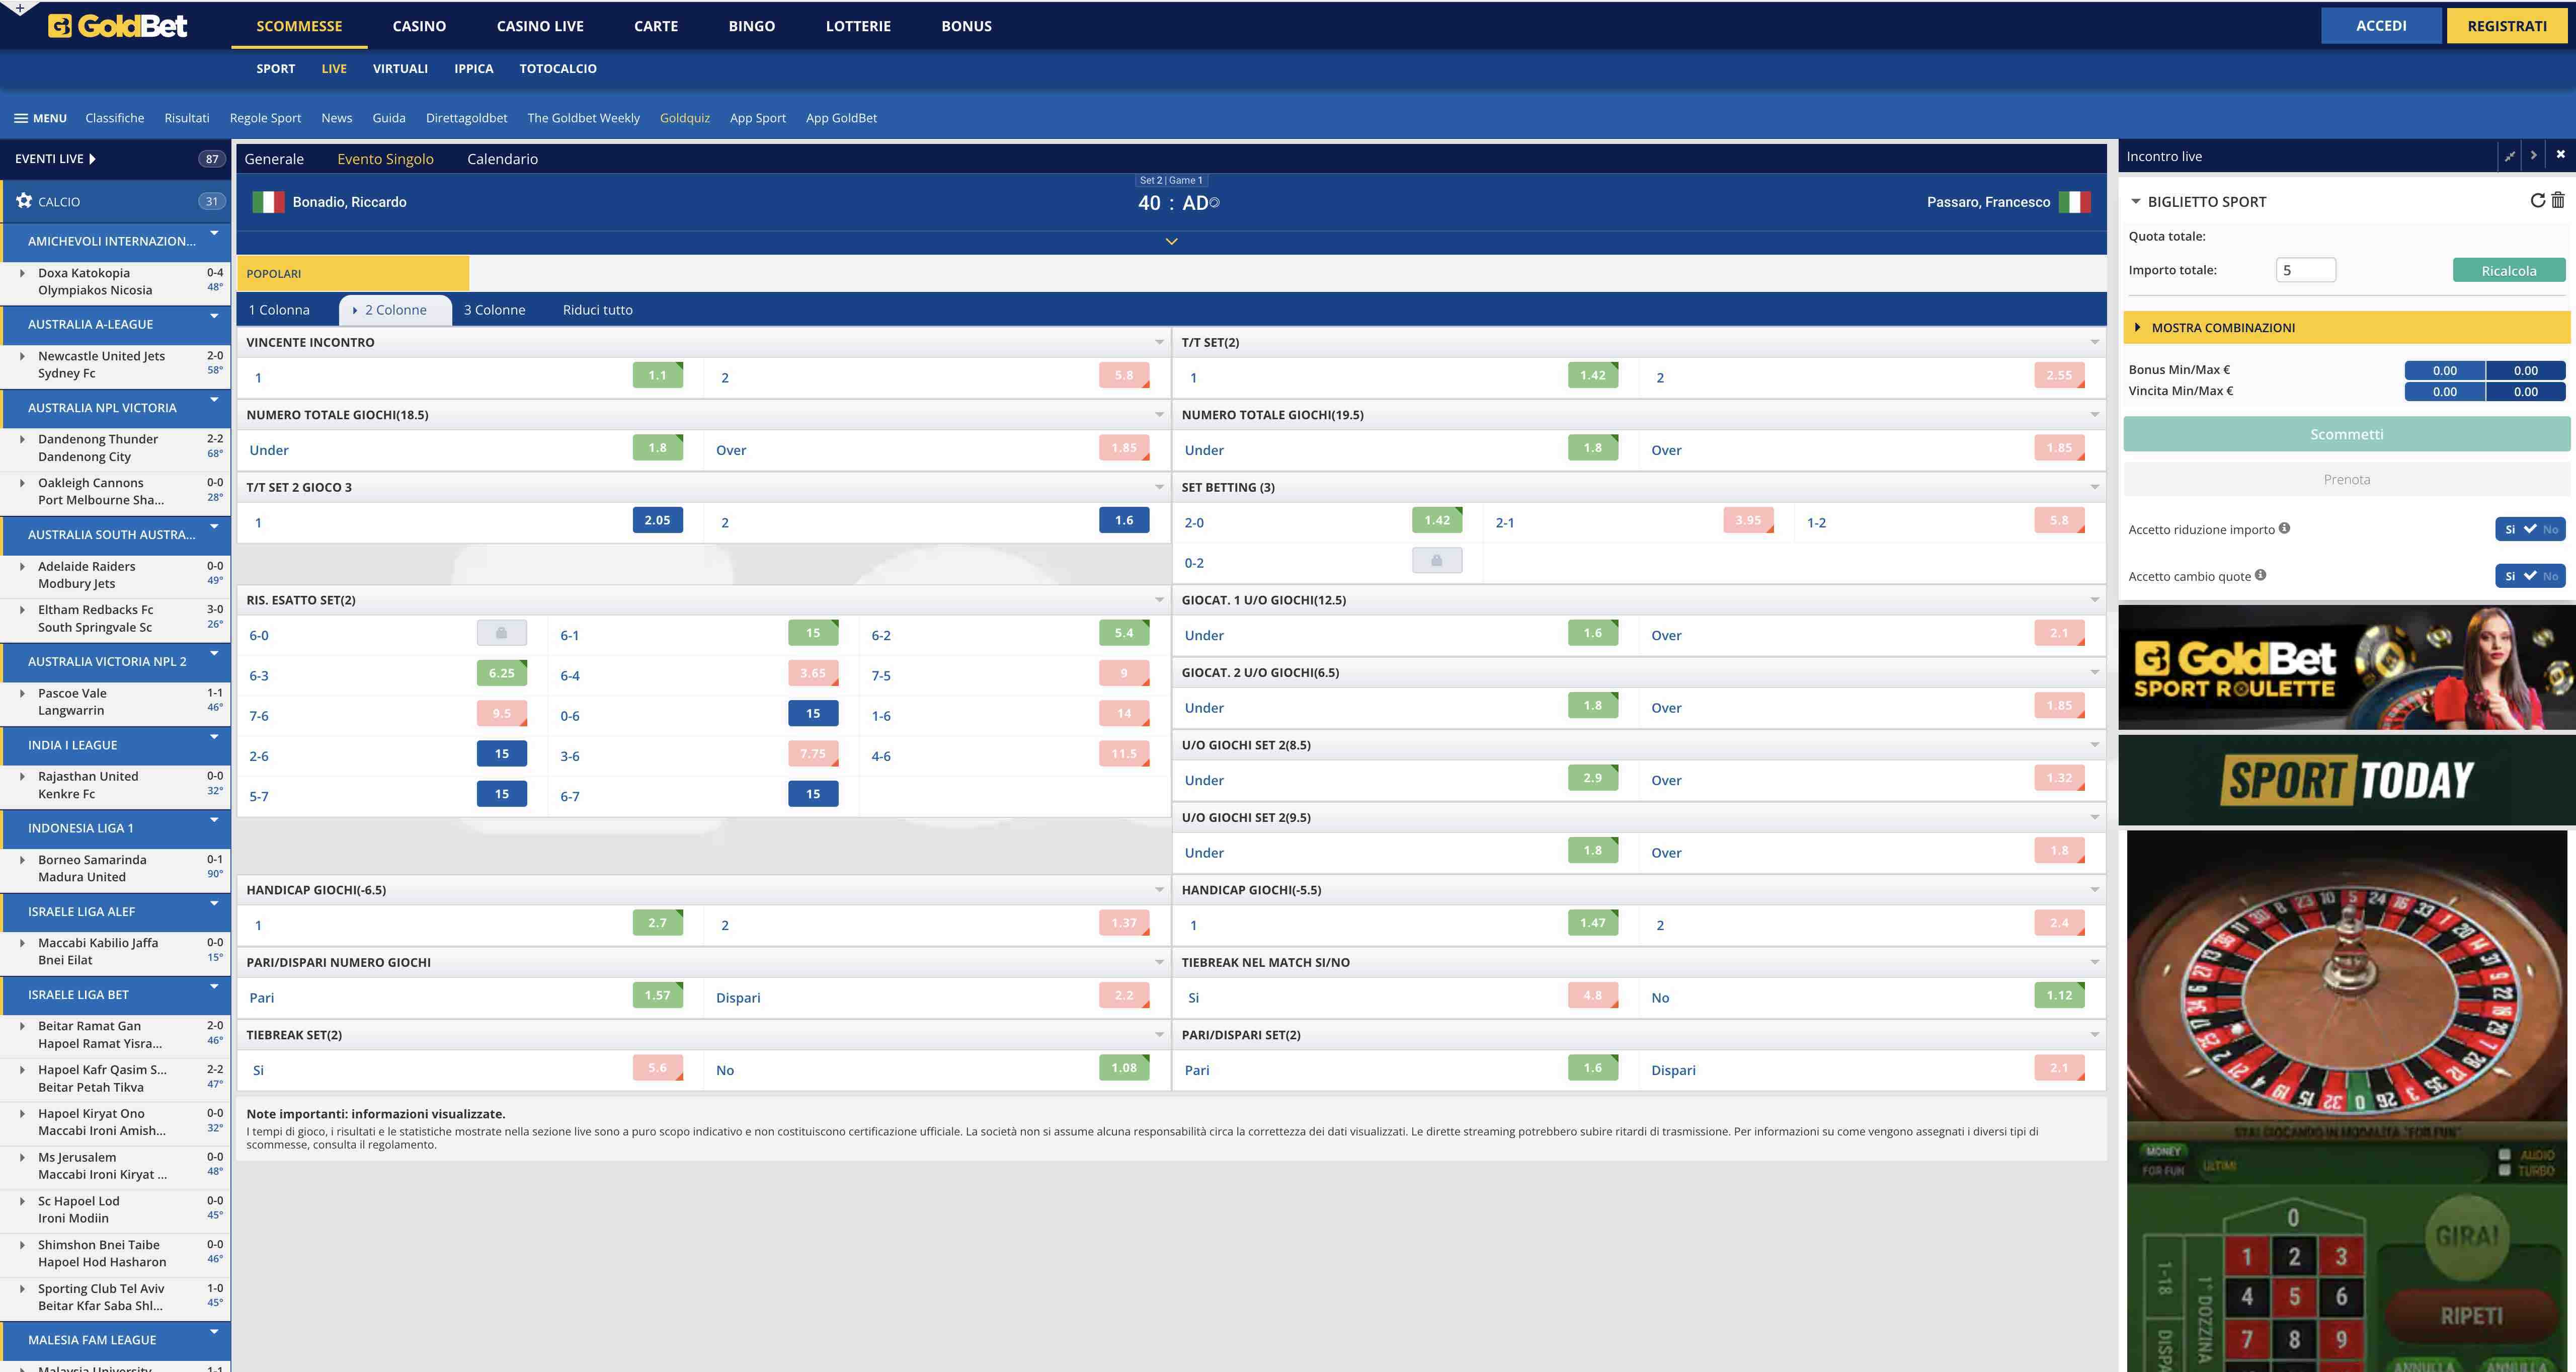Click the info icon beside Accetto cambio quote
Viewport: 2576px width, 1372px height.
tap(2260, 575)
